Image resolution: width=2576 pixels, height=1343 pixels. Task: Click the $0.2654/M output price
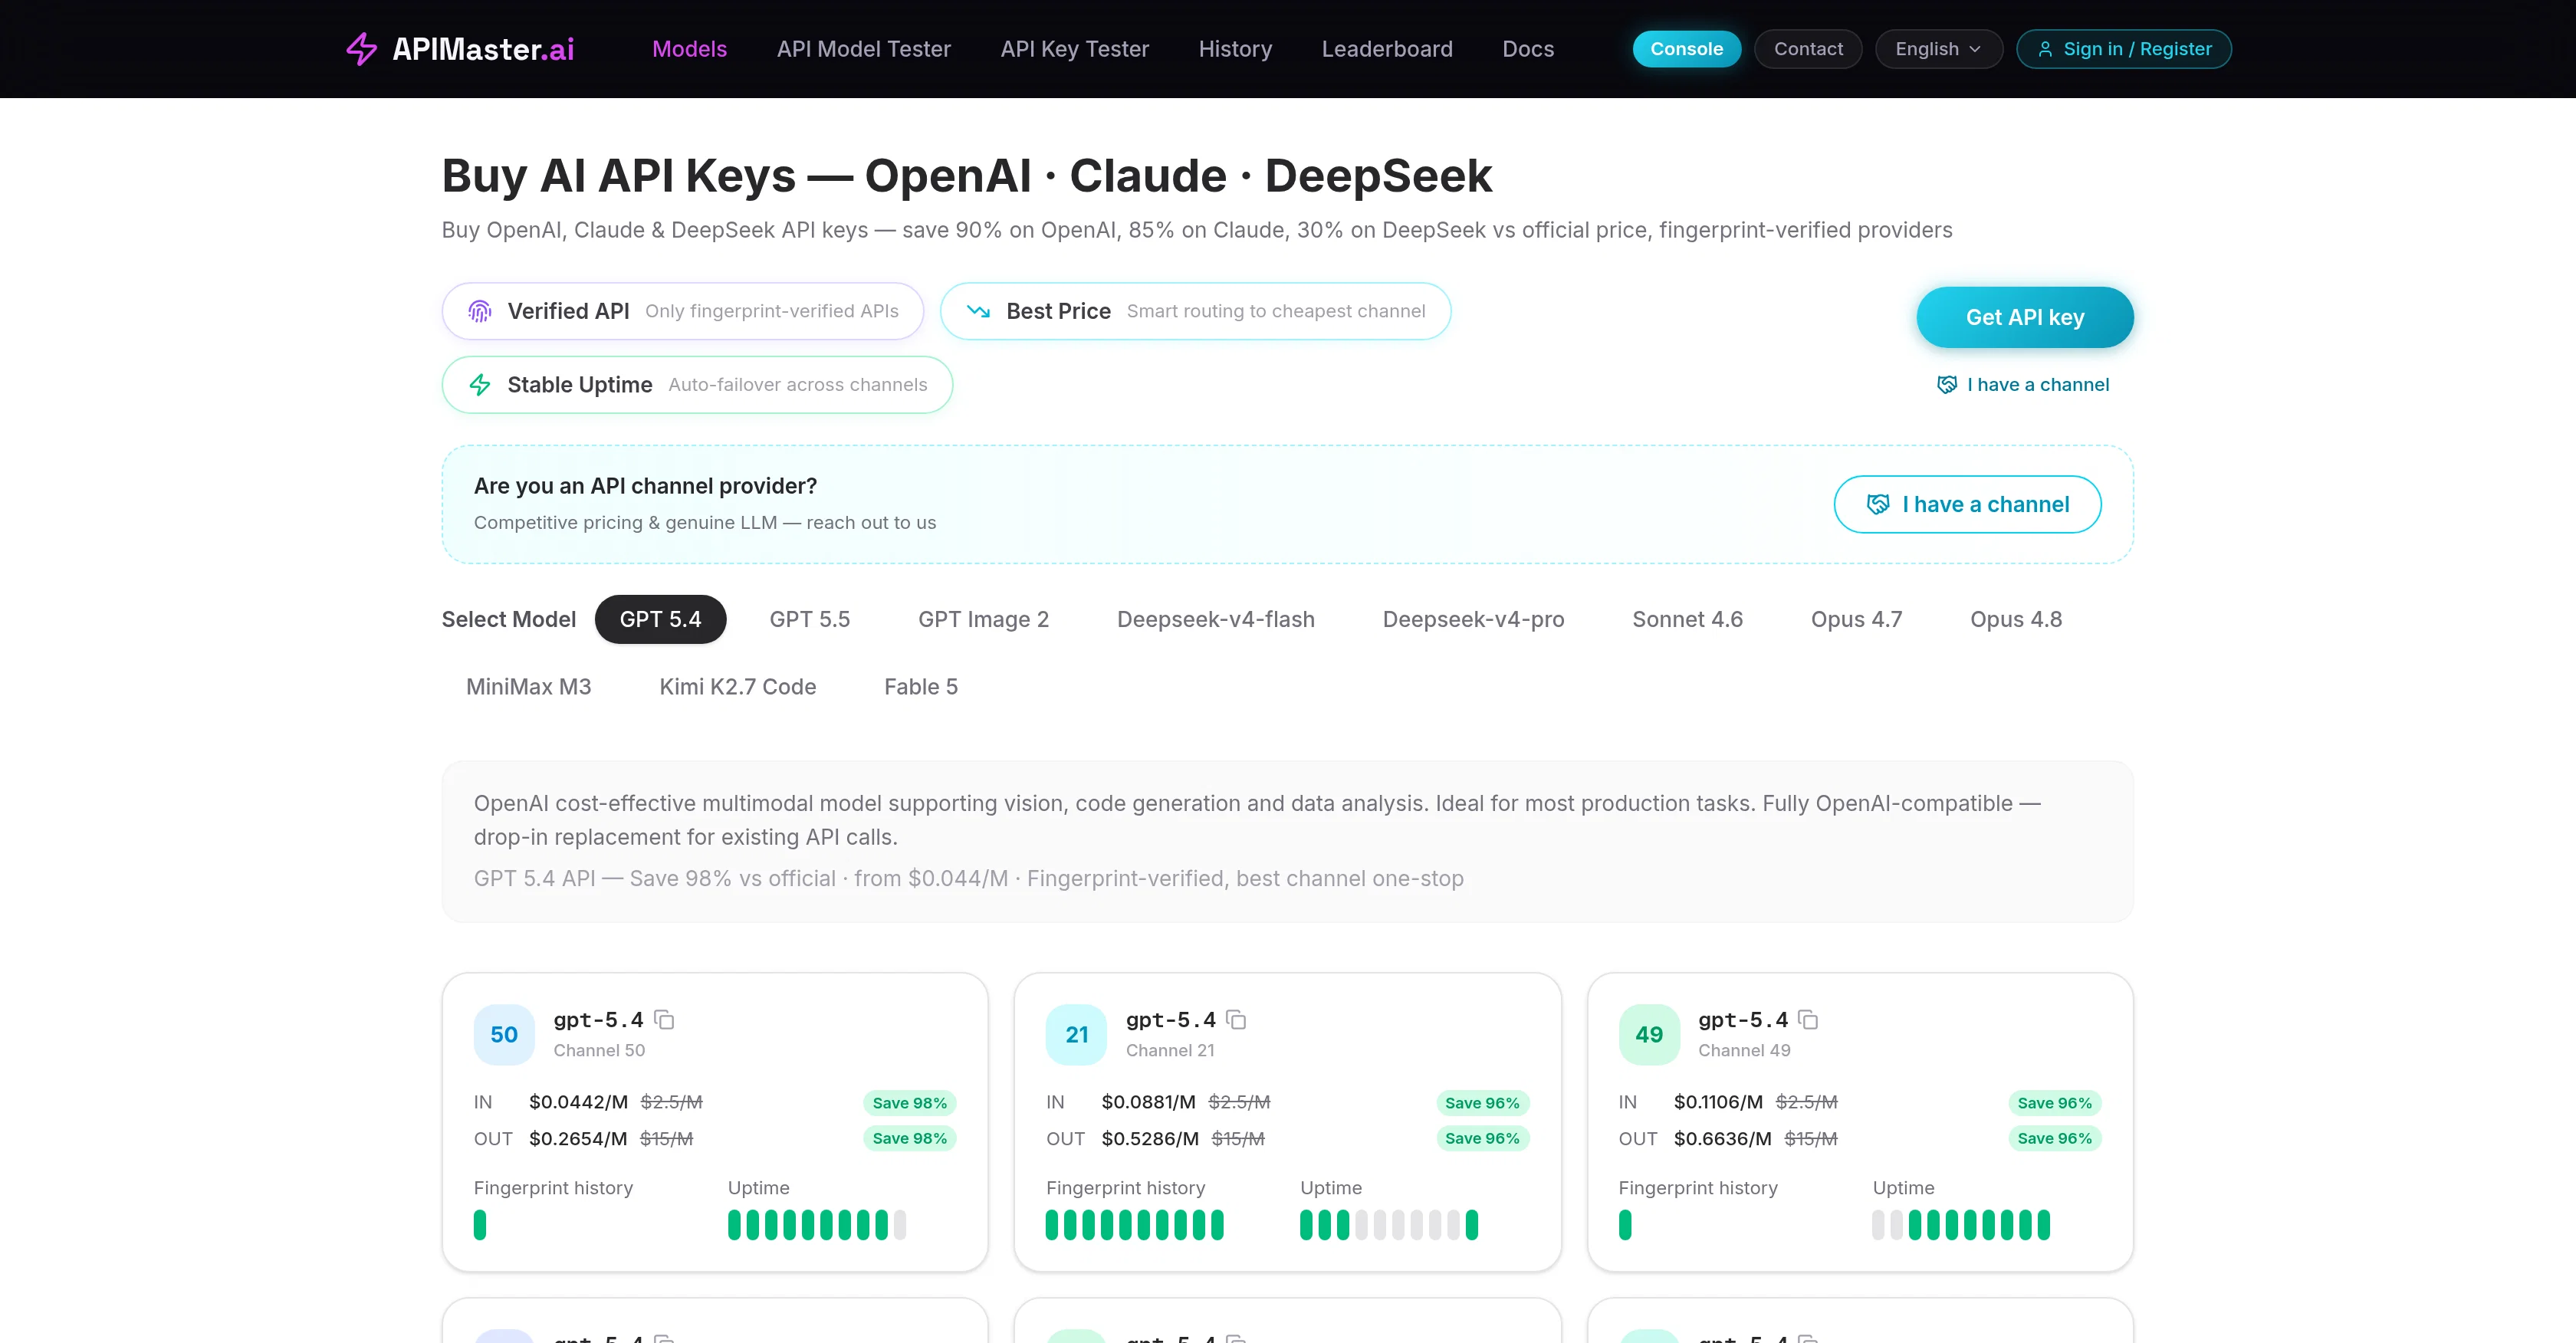click(x=578, y=1139)
